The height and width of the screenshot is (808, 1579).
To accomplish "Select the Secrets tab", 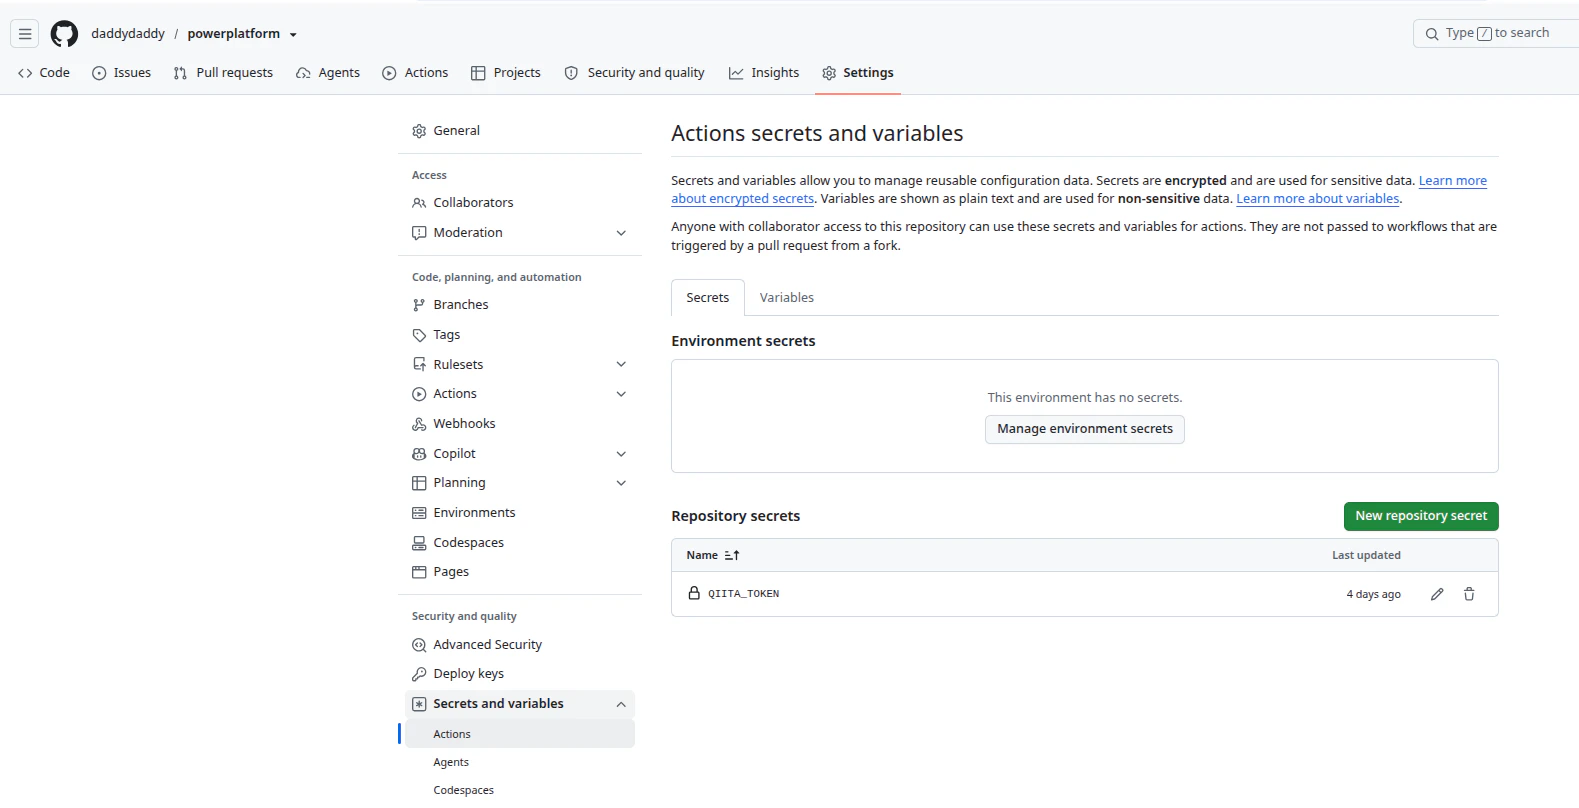I will pyautogui.click(x=708, y=298).
